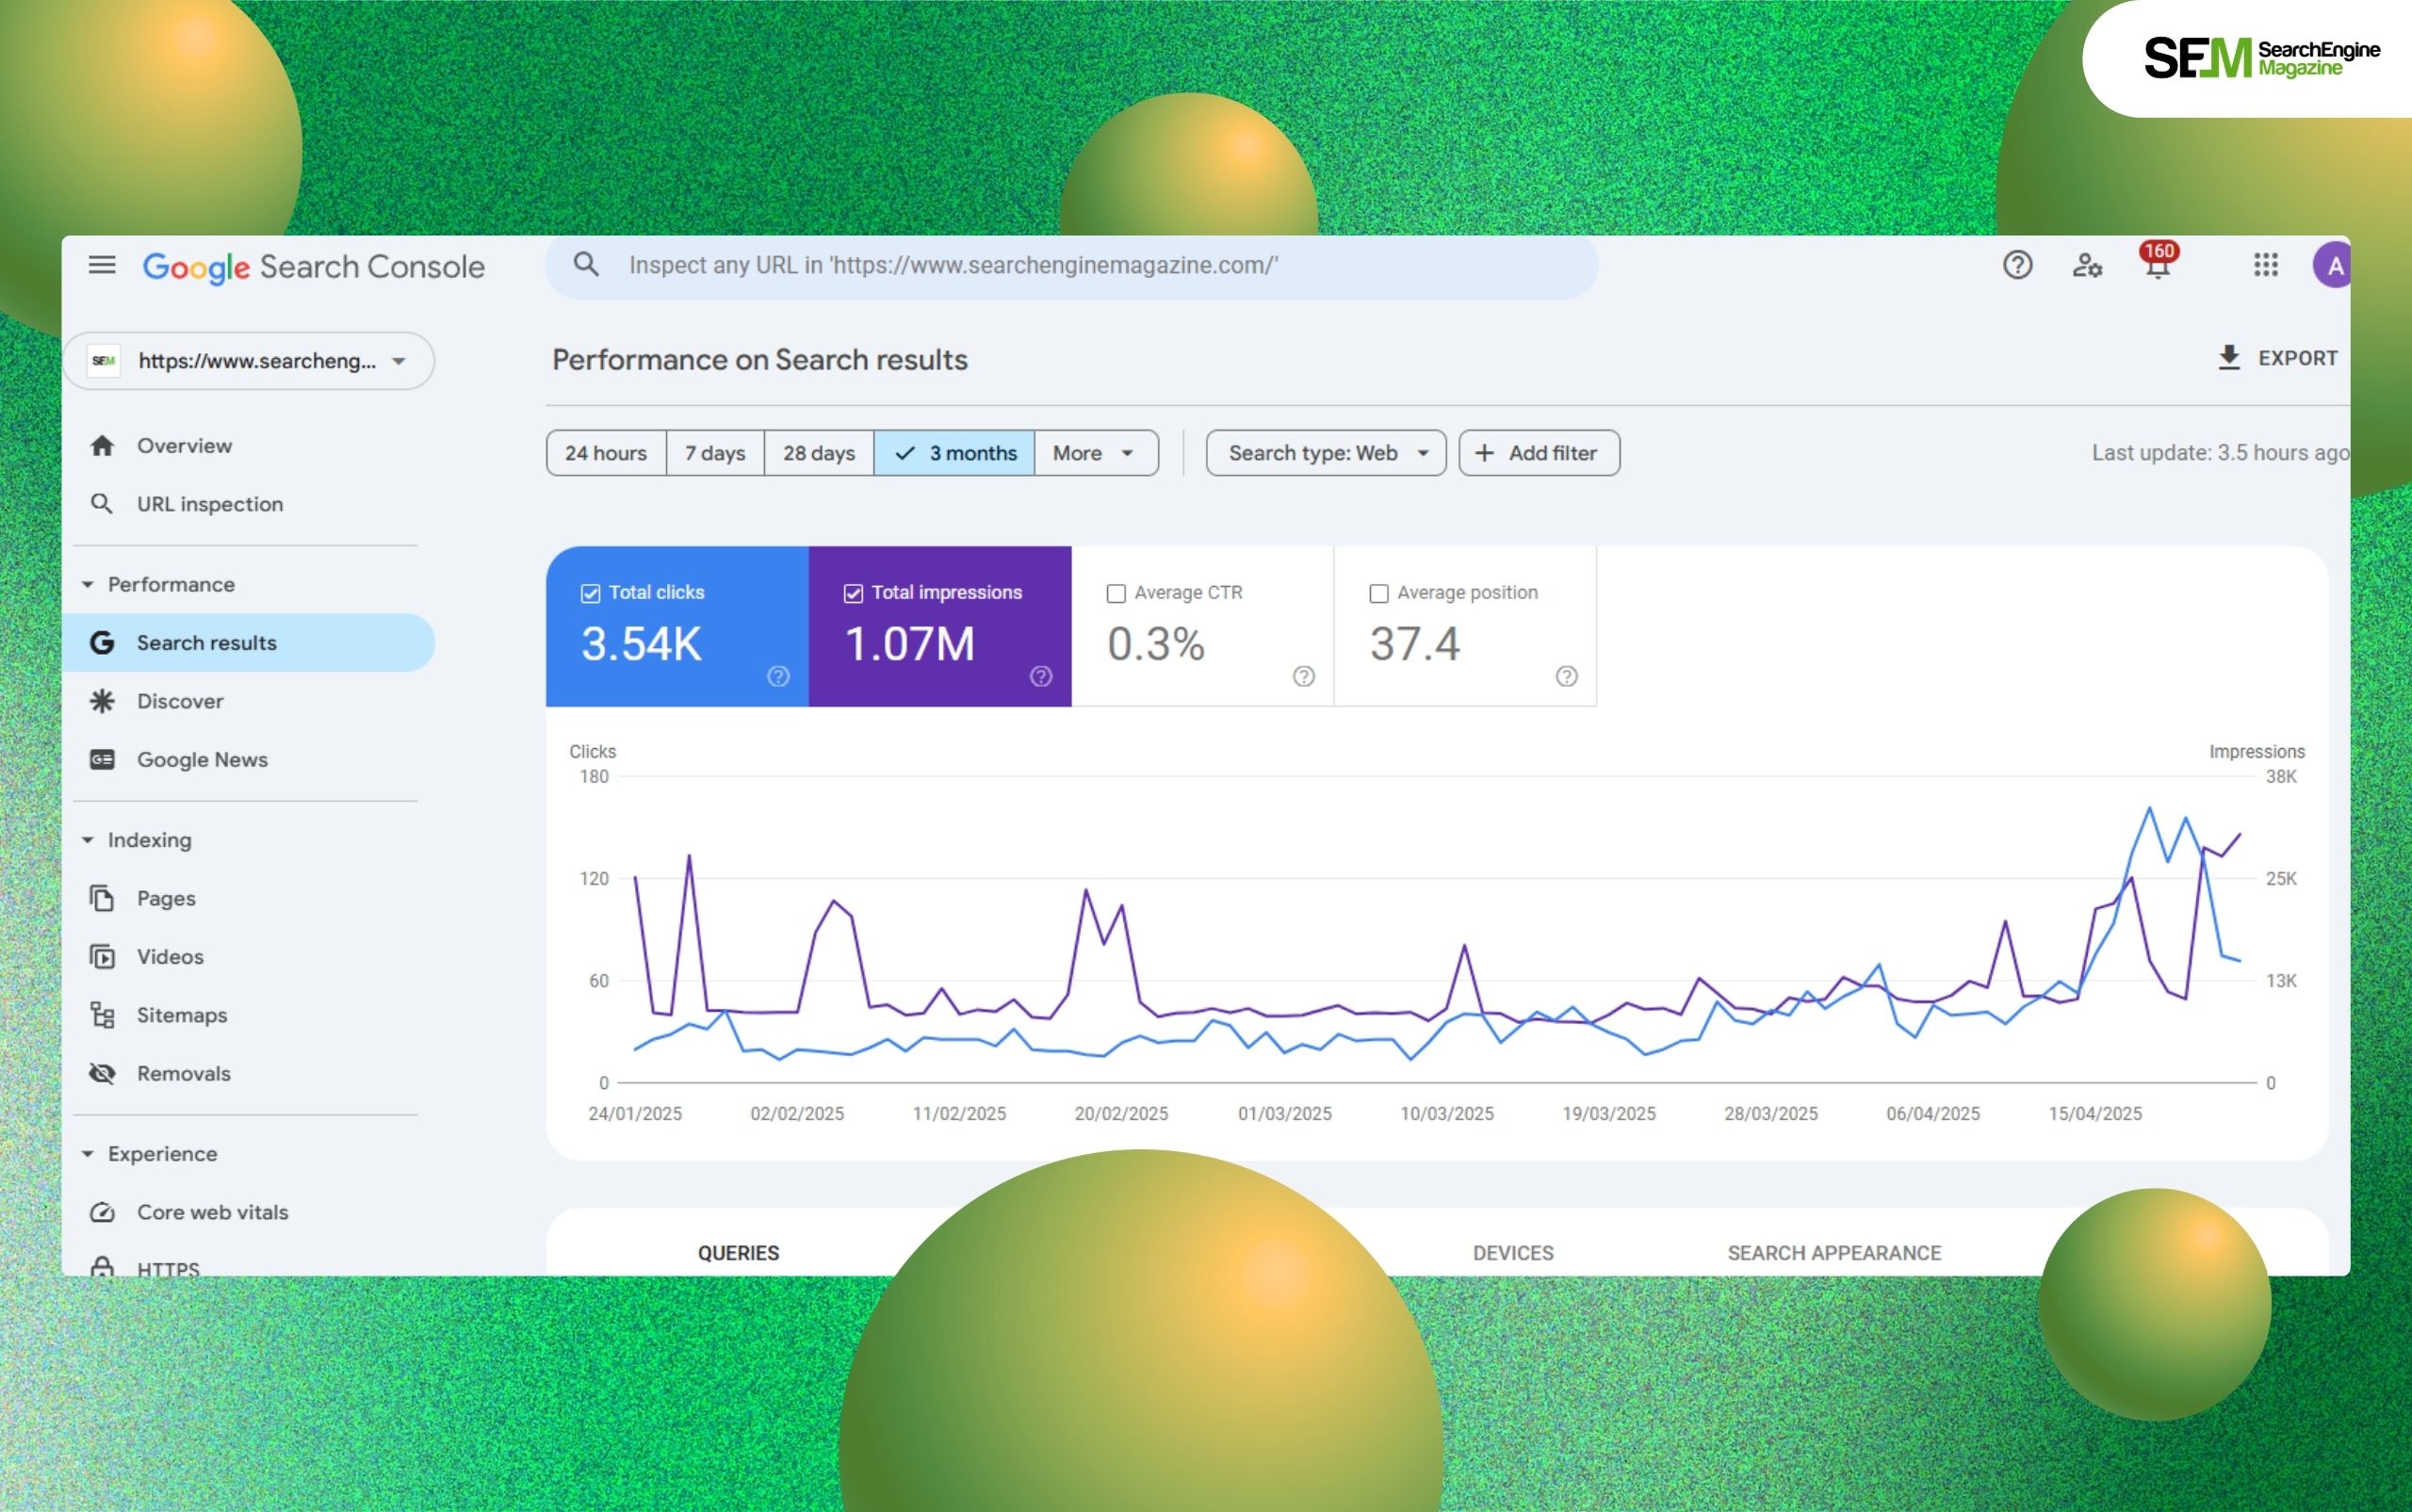Image resolution: width=2412 pixels, height=1512 pixels.
Task: Click the '15/04/2025' chart axis label
Action: [2095, 1114]
